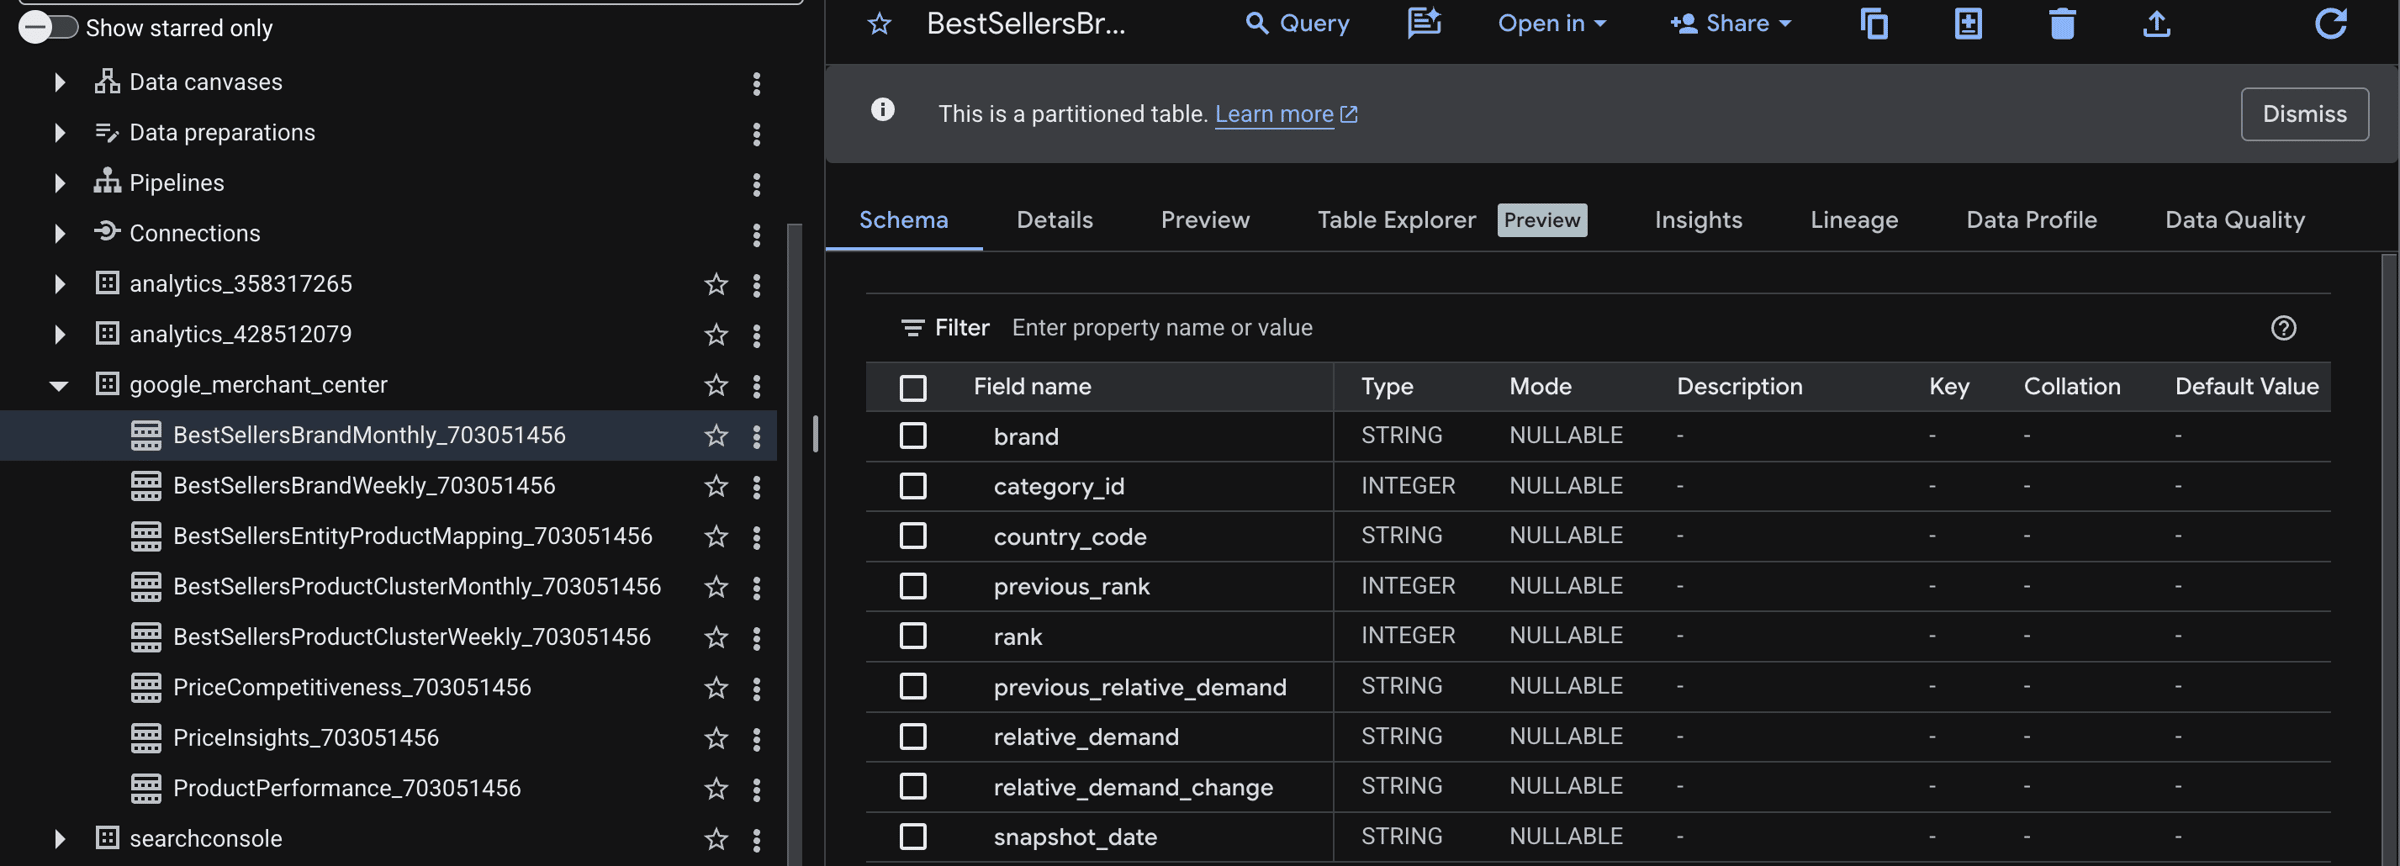This screenshot has width=2400, height=866.
Task: Click the export upload icon
Action: click(x=2156, y=24)
